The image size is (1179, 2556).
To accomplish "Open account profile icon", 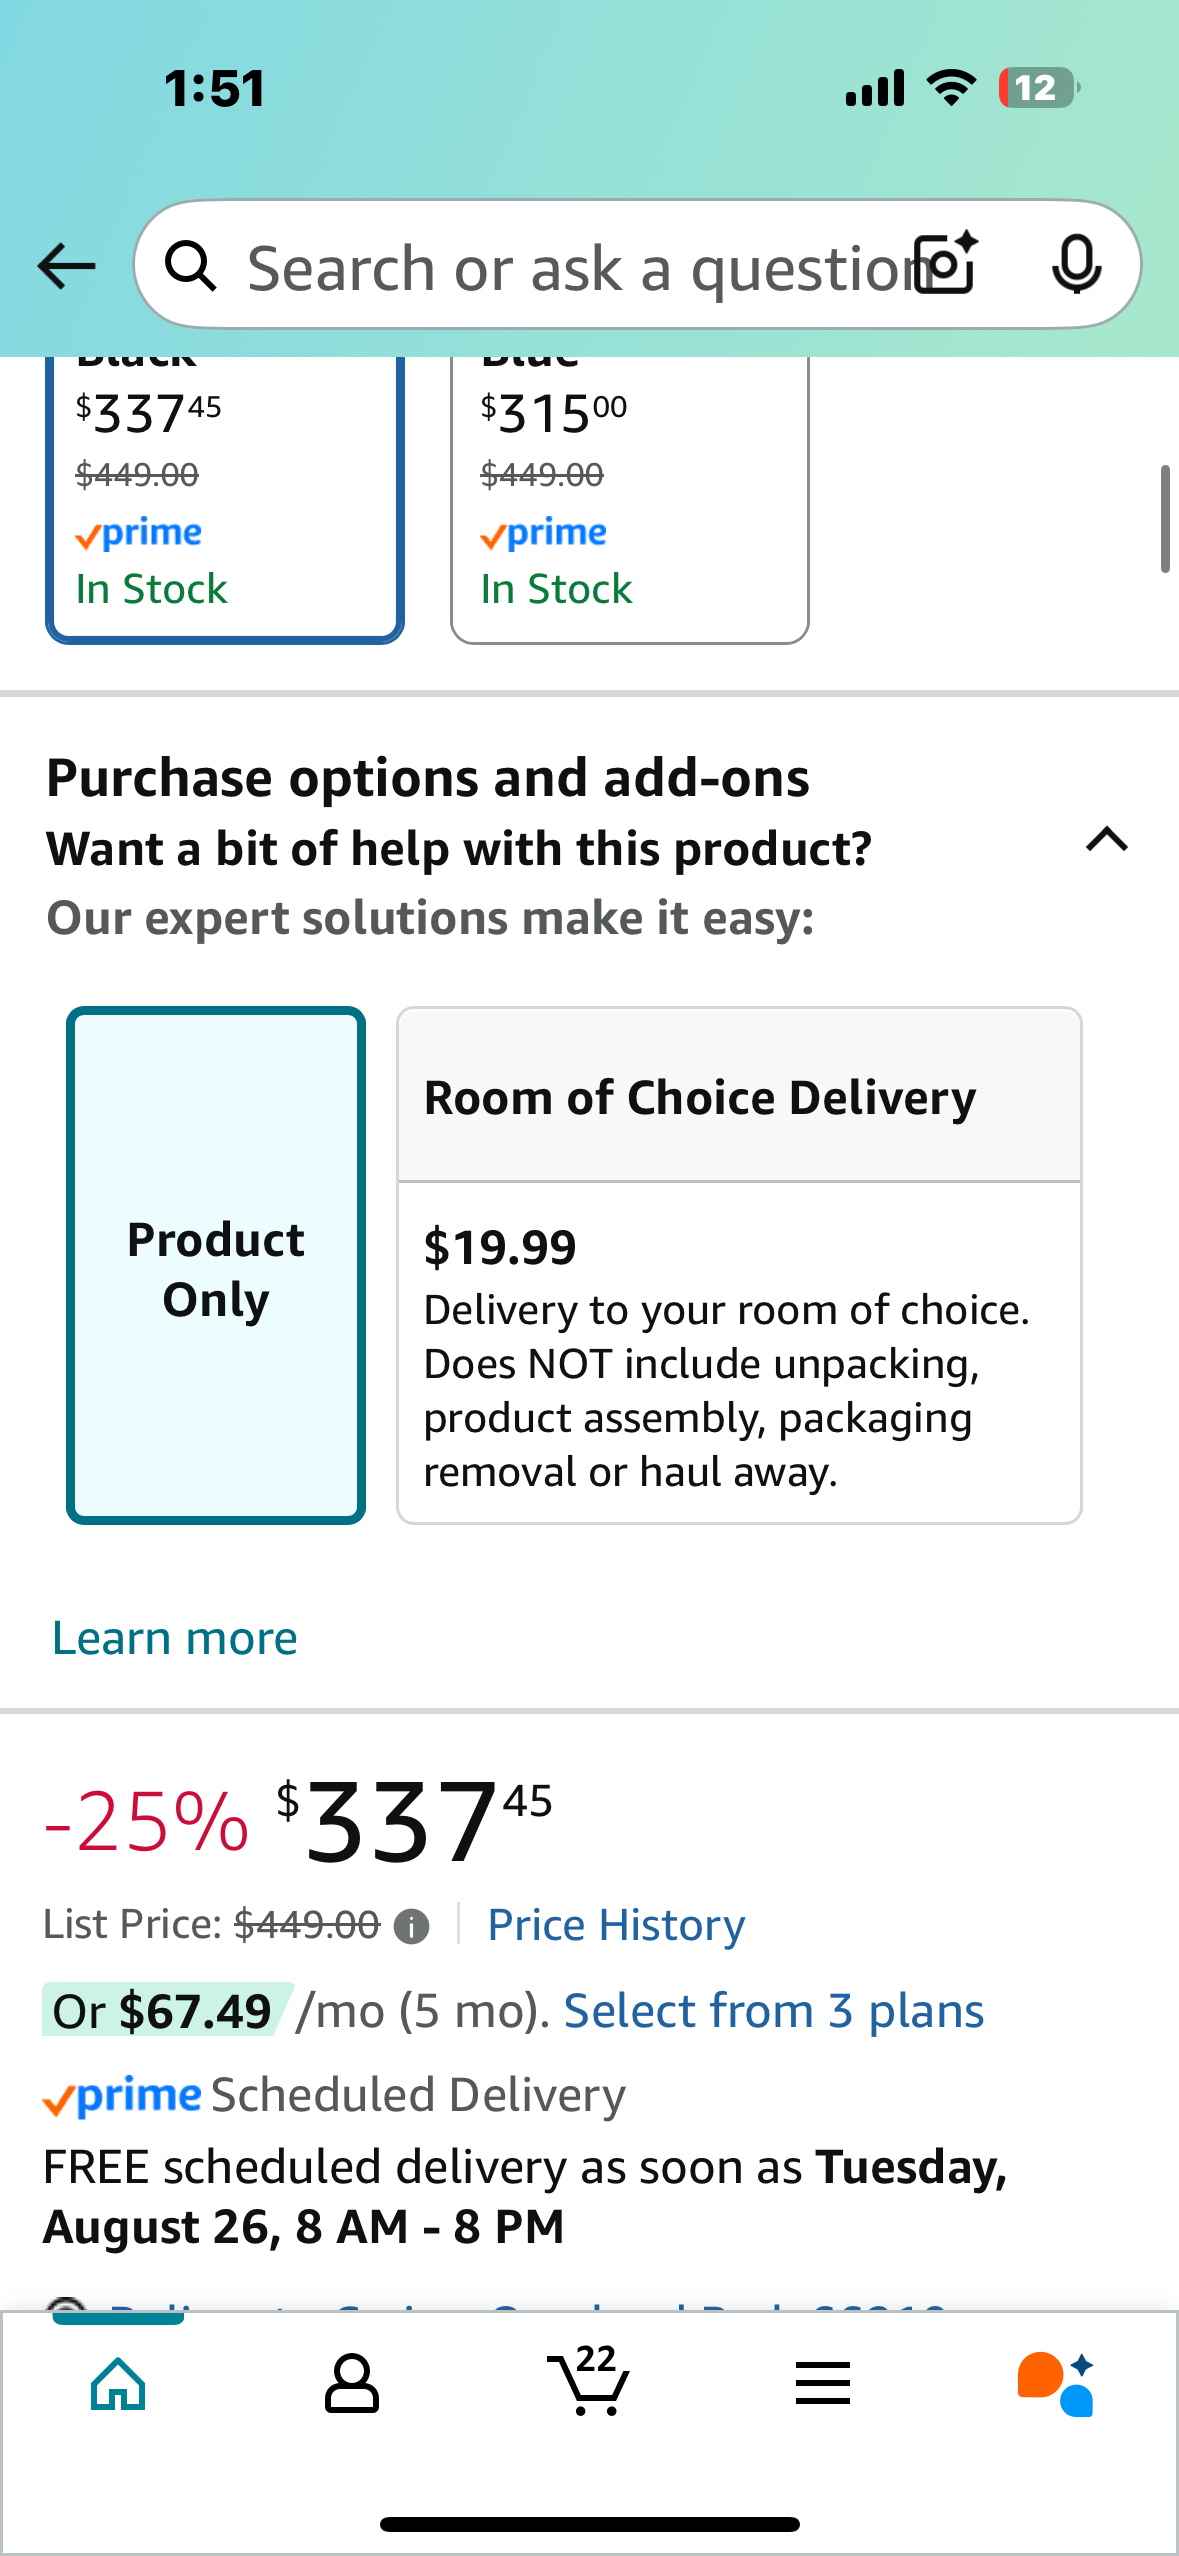I will tap(352, 2384).
